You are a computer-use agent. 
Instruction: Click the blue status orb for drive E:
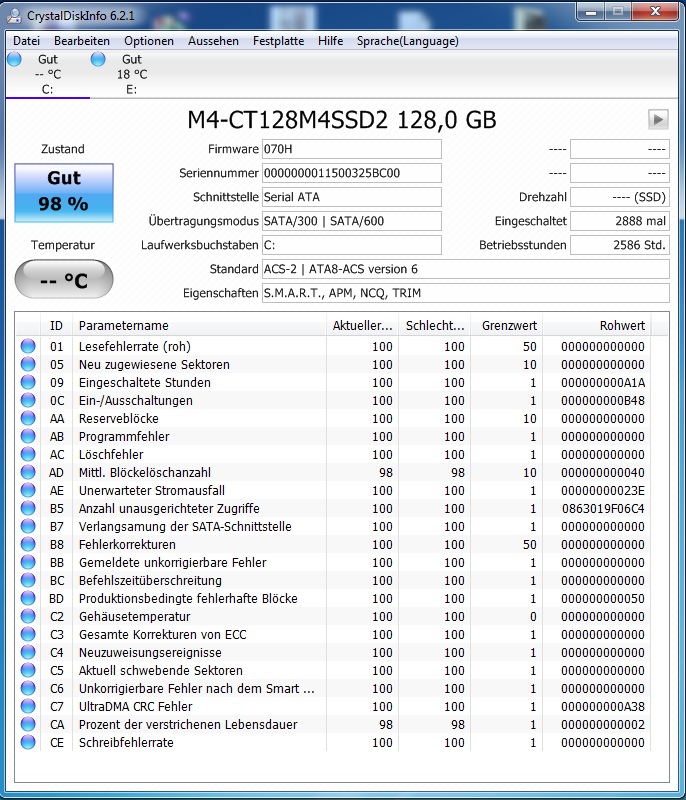pos(98,59)
